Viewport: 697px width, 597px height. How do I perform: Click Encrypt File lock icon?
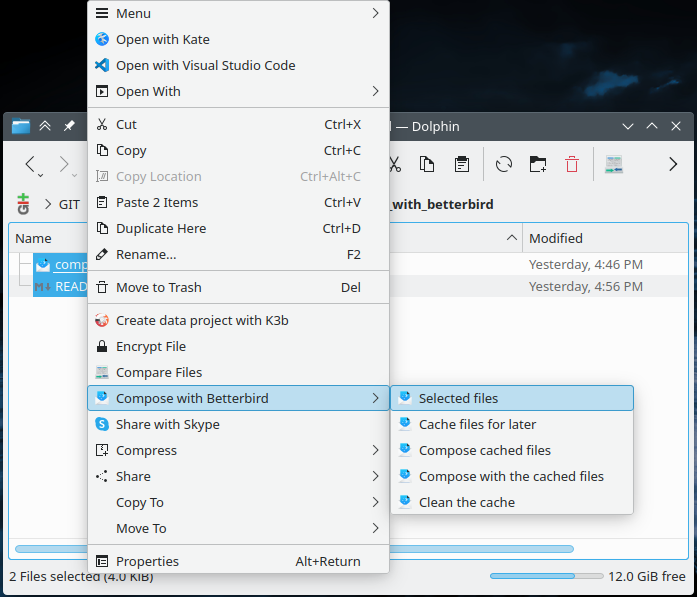coord(102,346)
